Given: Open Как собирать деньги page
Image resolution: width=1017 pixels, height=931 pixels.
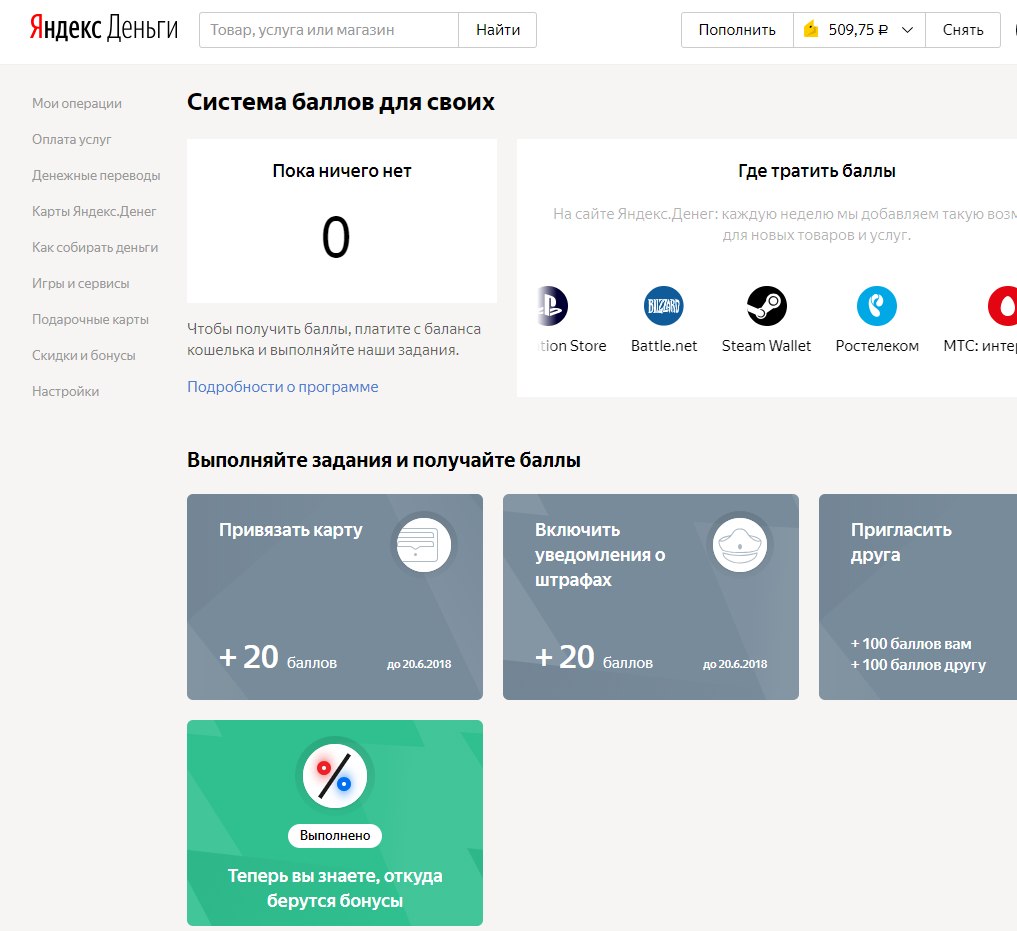Looking at the screenshot, I should [95, 247].
